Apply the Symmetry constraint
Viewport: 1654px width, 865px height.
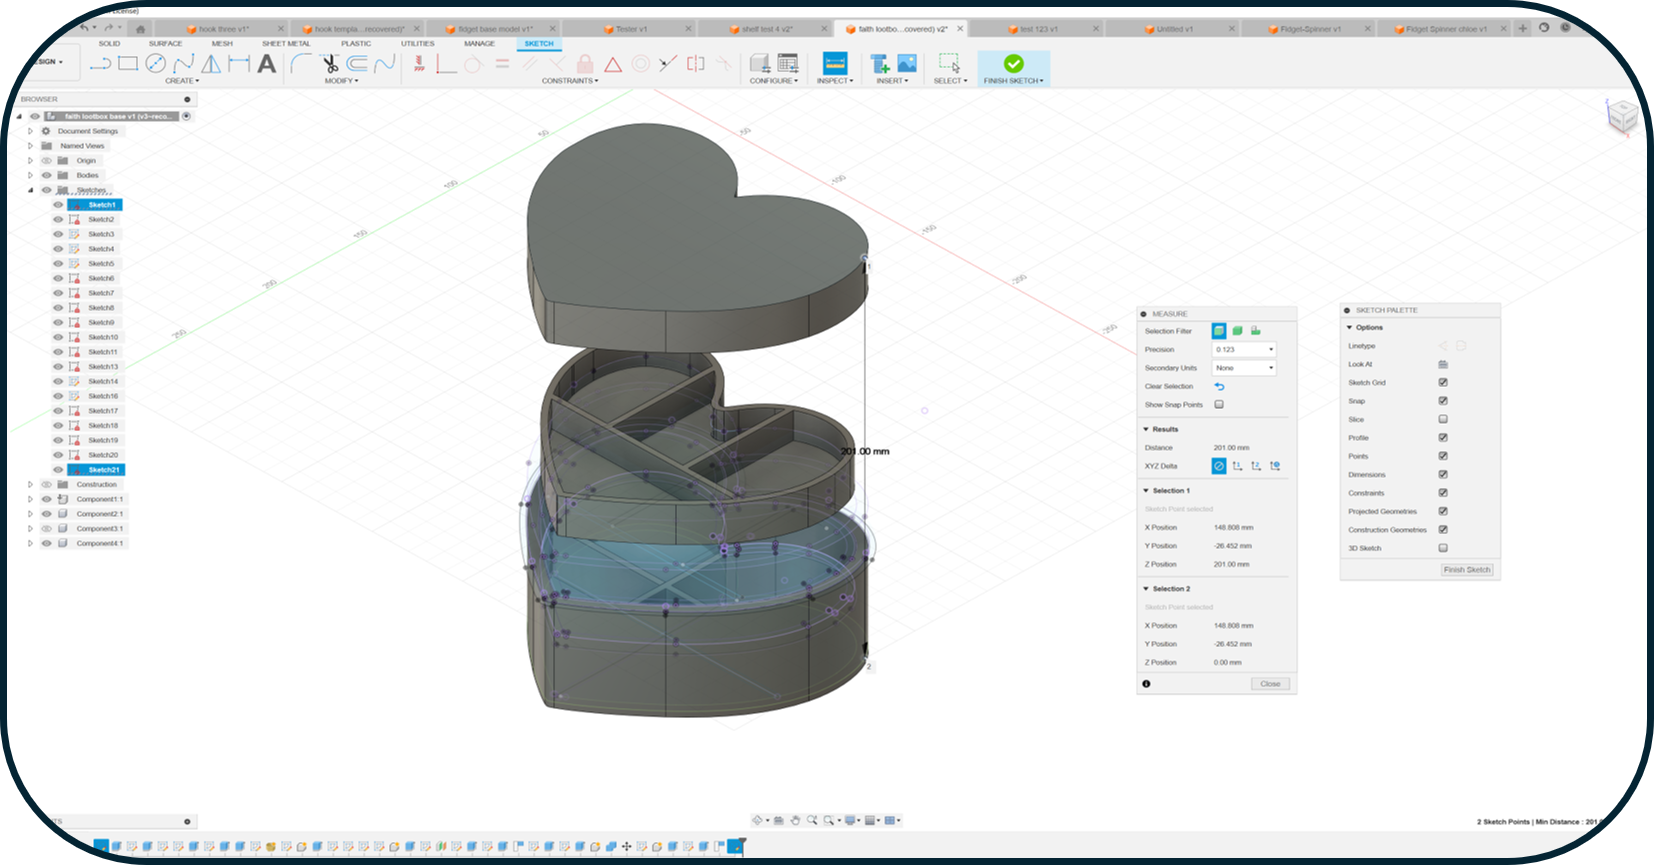(x=696, y=64)
